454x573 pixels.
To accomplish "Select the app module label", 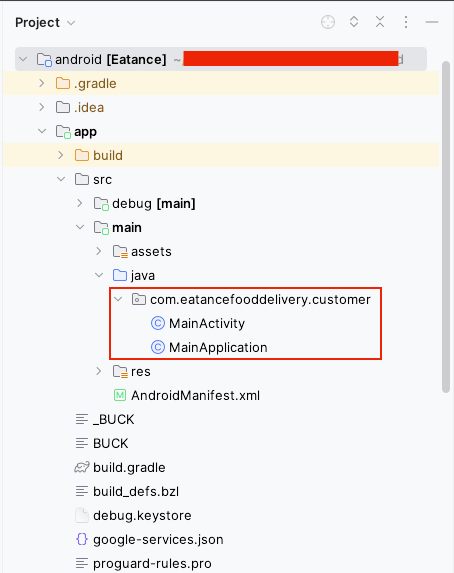I will (86, 132).
